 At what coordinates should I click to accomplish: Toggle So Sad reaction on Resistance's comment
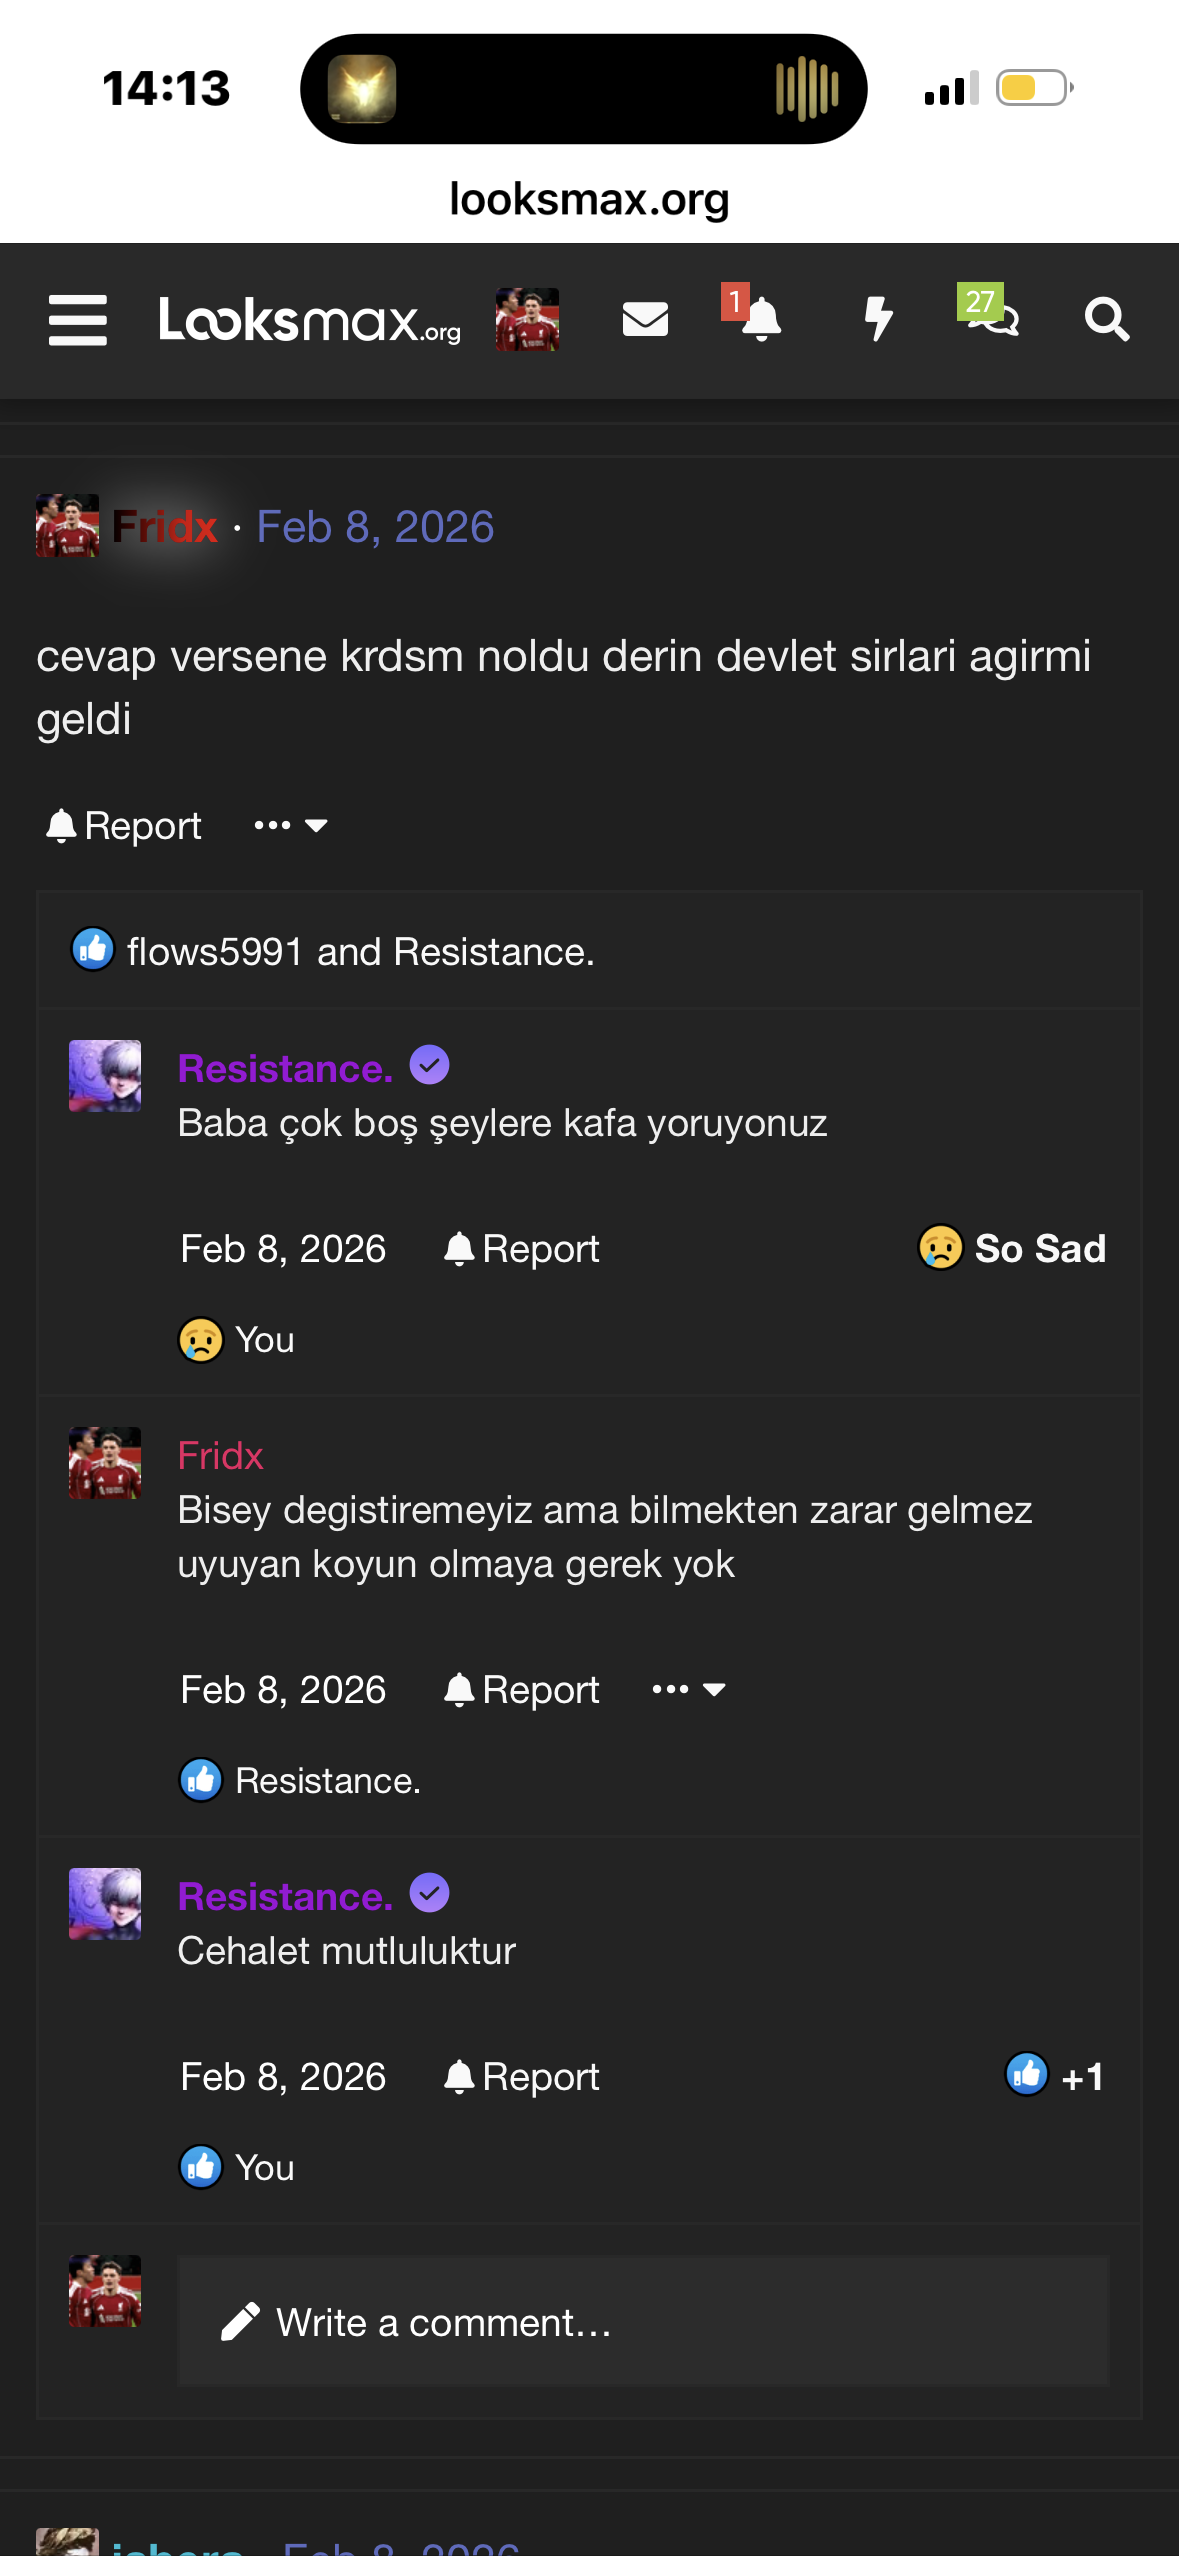coord(1012,1248)
